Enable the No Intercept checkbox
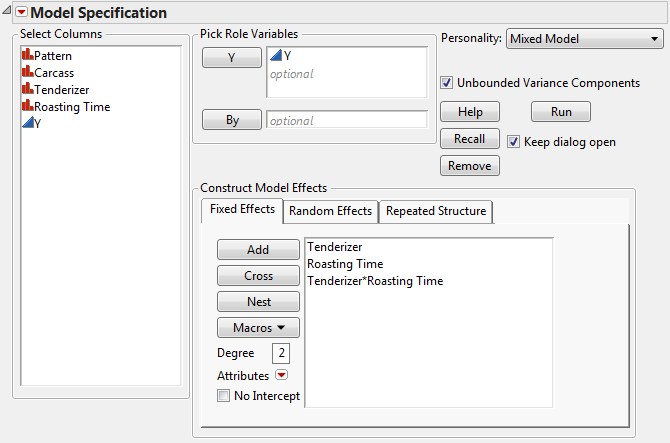Viewport: 670px width, 443px height. click(224, 396)
